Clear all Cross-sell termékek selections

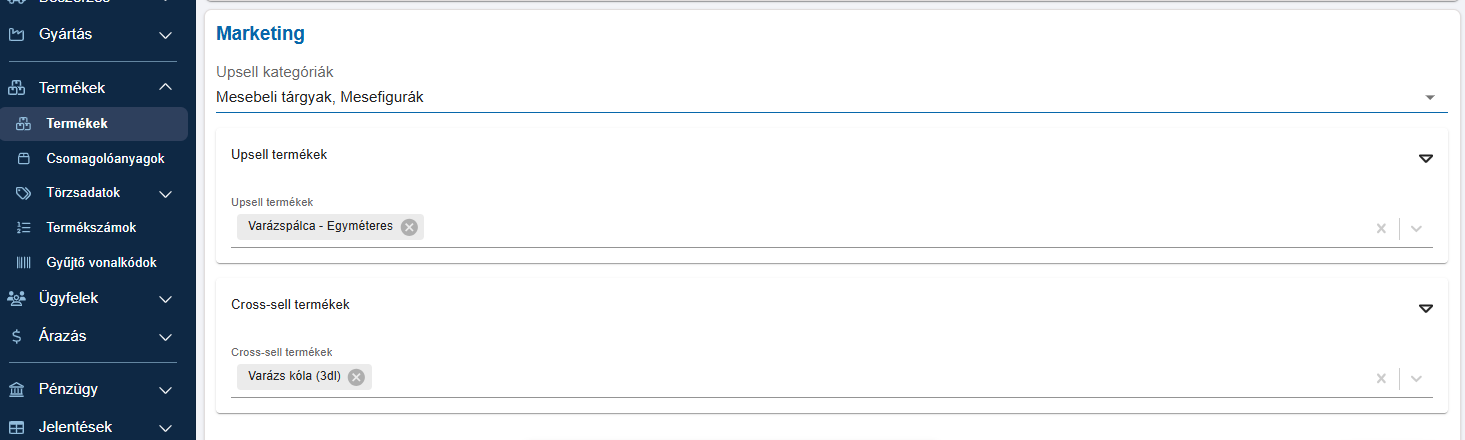tap(1381, 378)
